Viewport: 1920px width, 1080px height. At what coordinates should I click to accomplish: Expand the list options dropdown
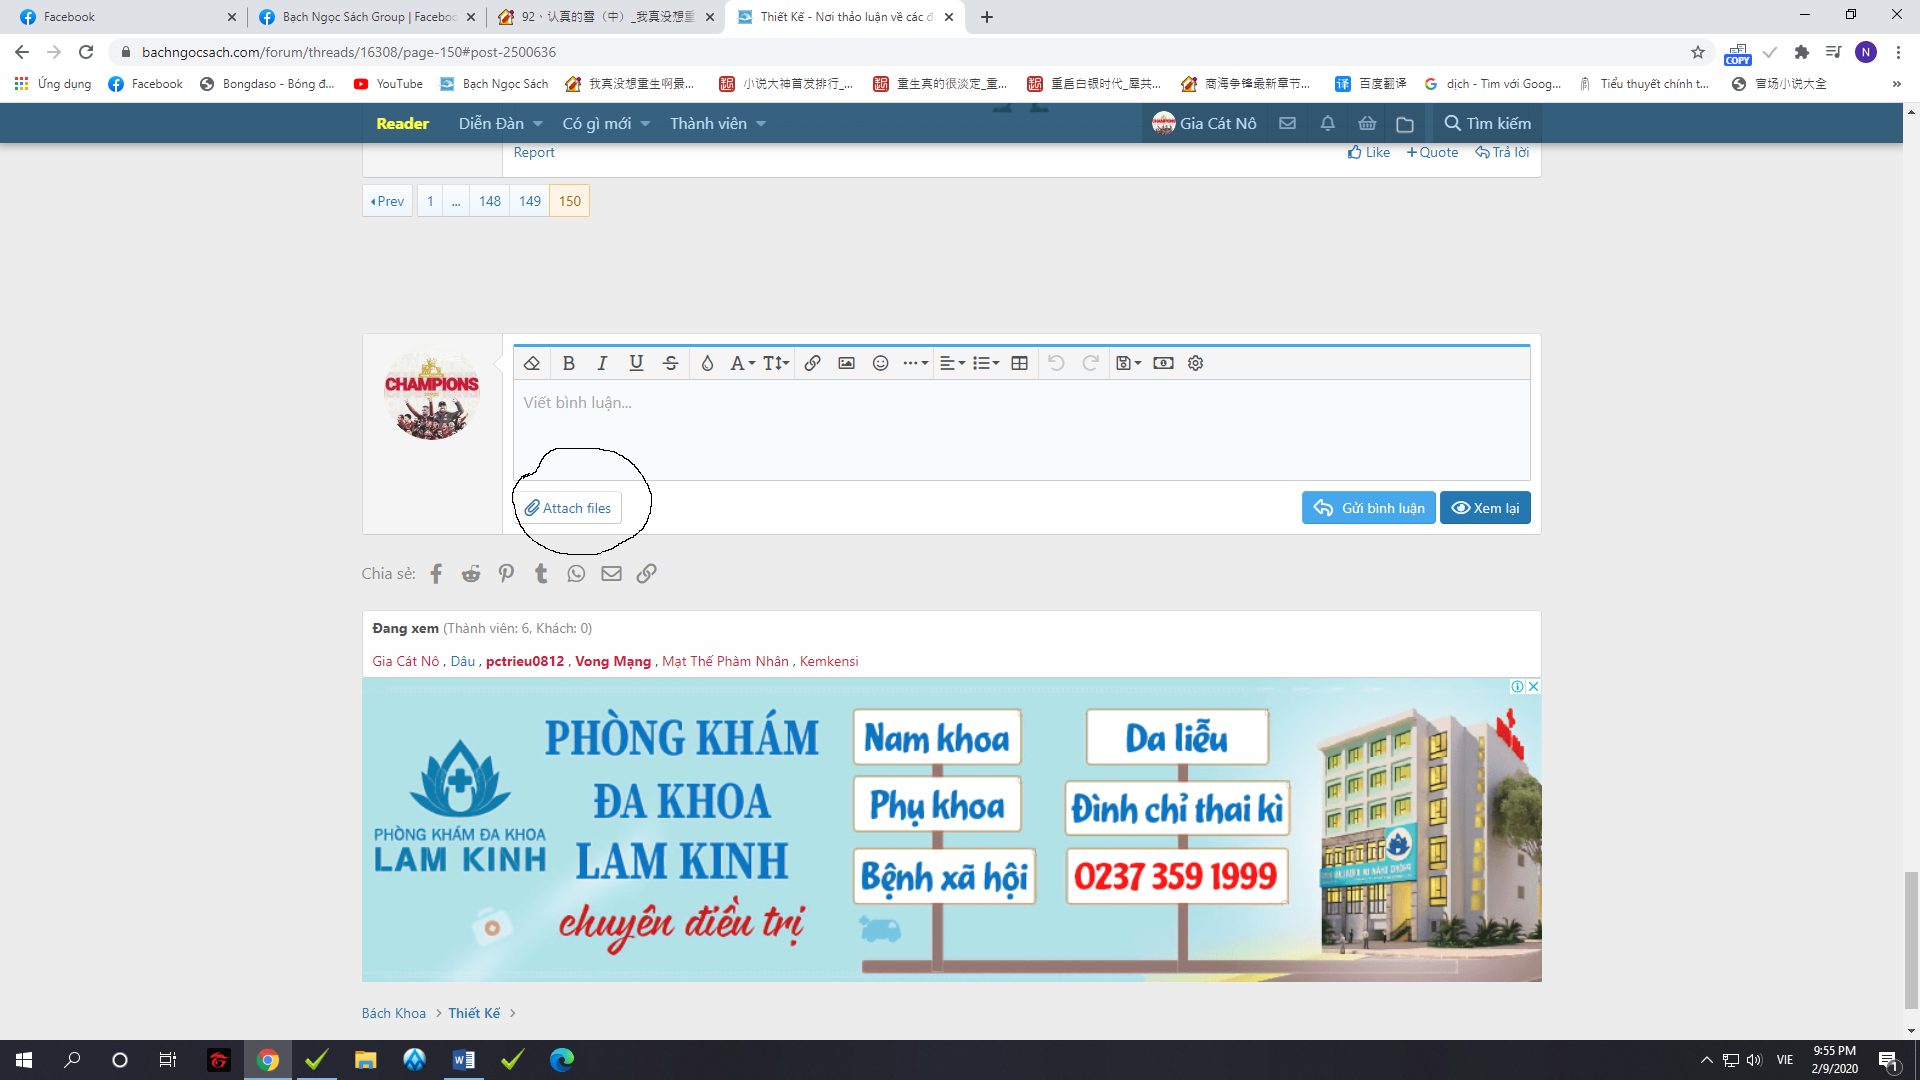click(x=986, y=363)
